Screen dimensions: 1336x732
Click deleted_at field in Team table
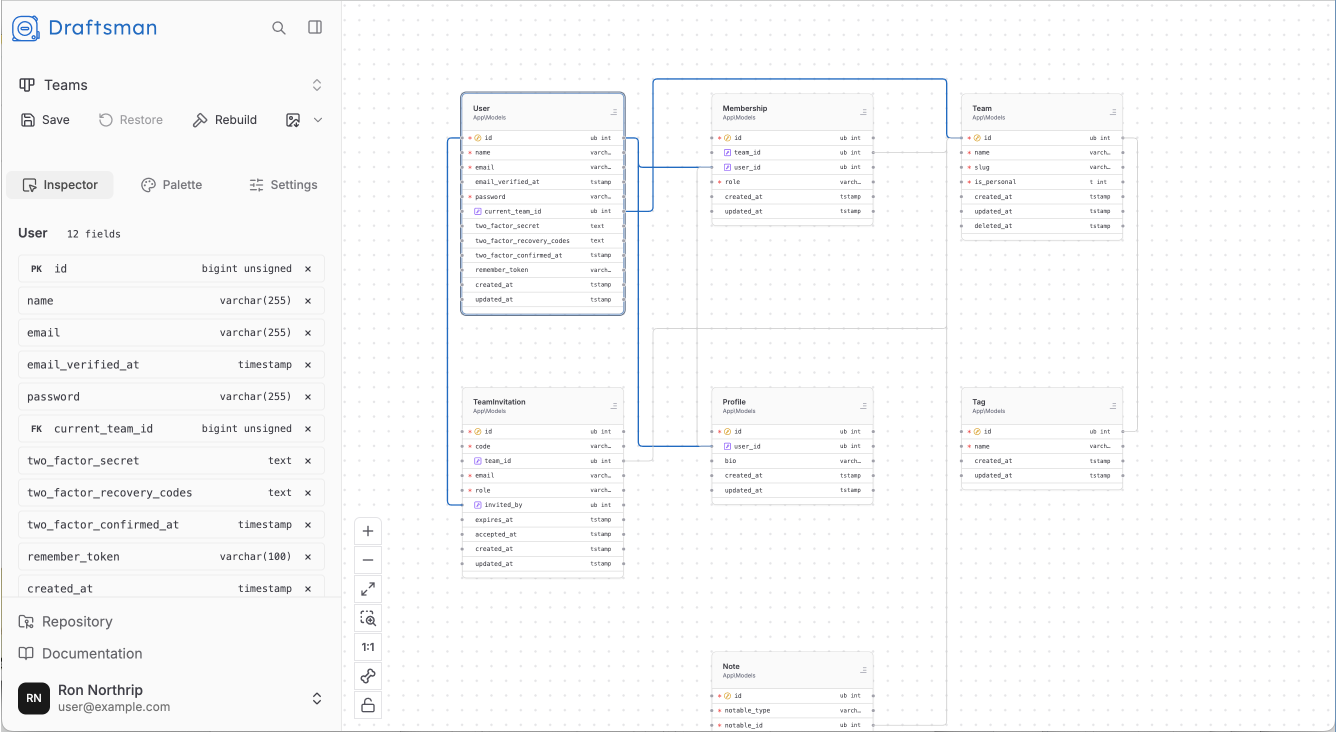tap(1042, 226)
